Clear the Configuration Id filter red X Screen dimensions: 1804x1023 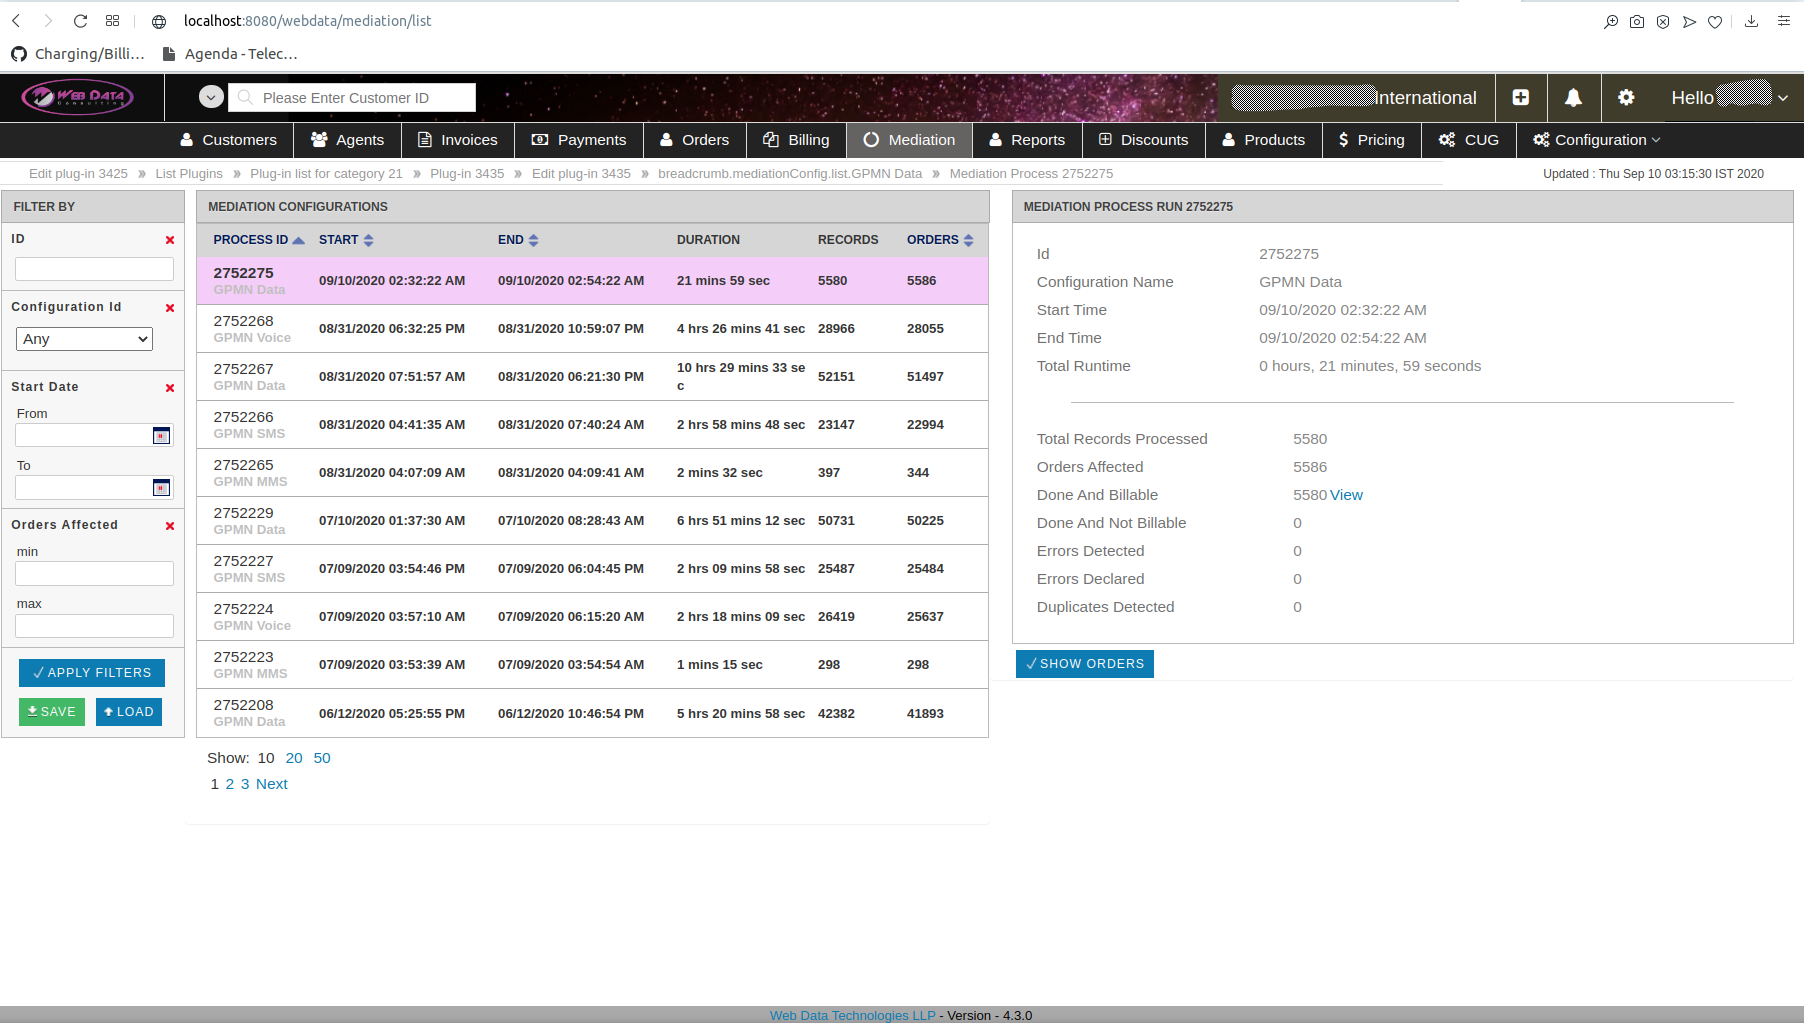click(170, 308)
